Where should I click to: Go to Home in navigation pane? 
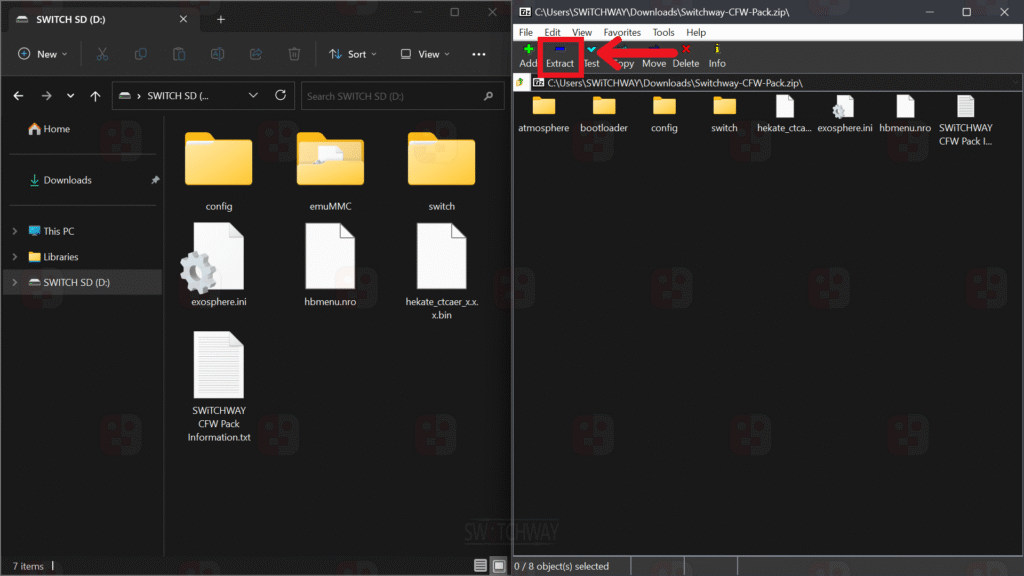pos(50,129)
